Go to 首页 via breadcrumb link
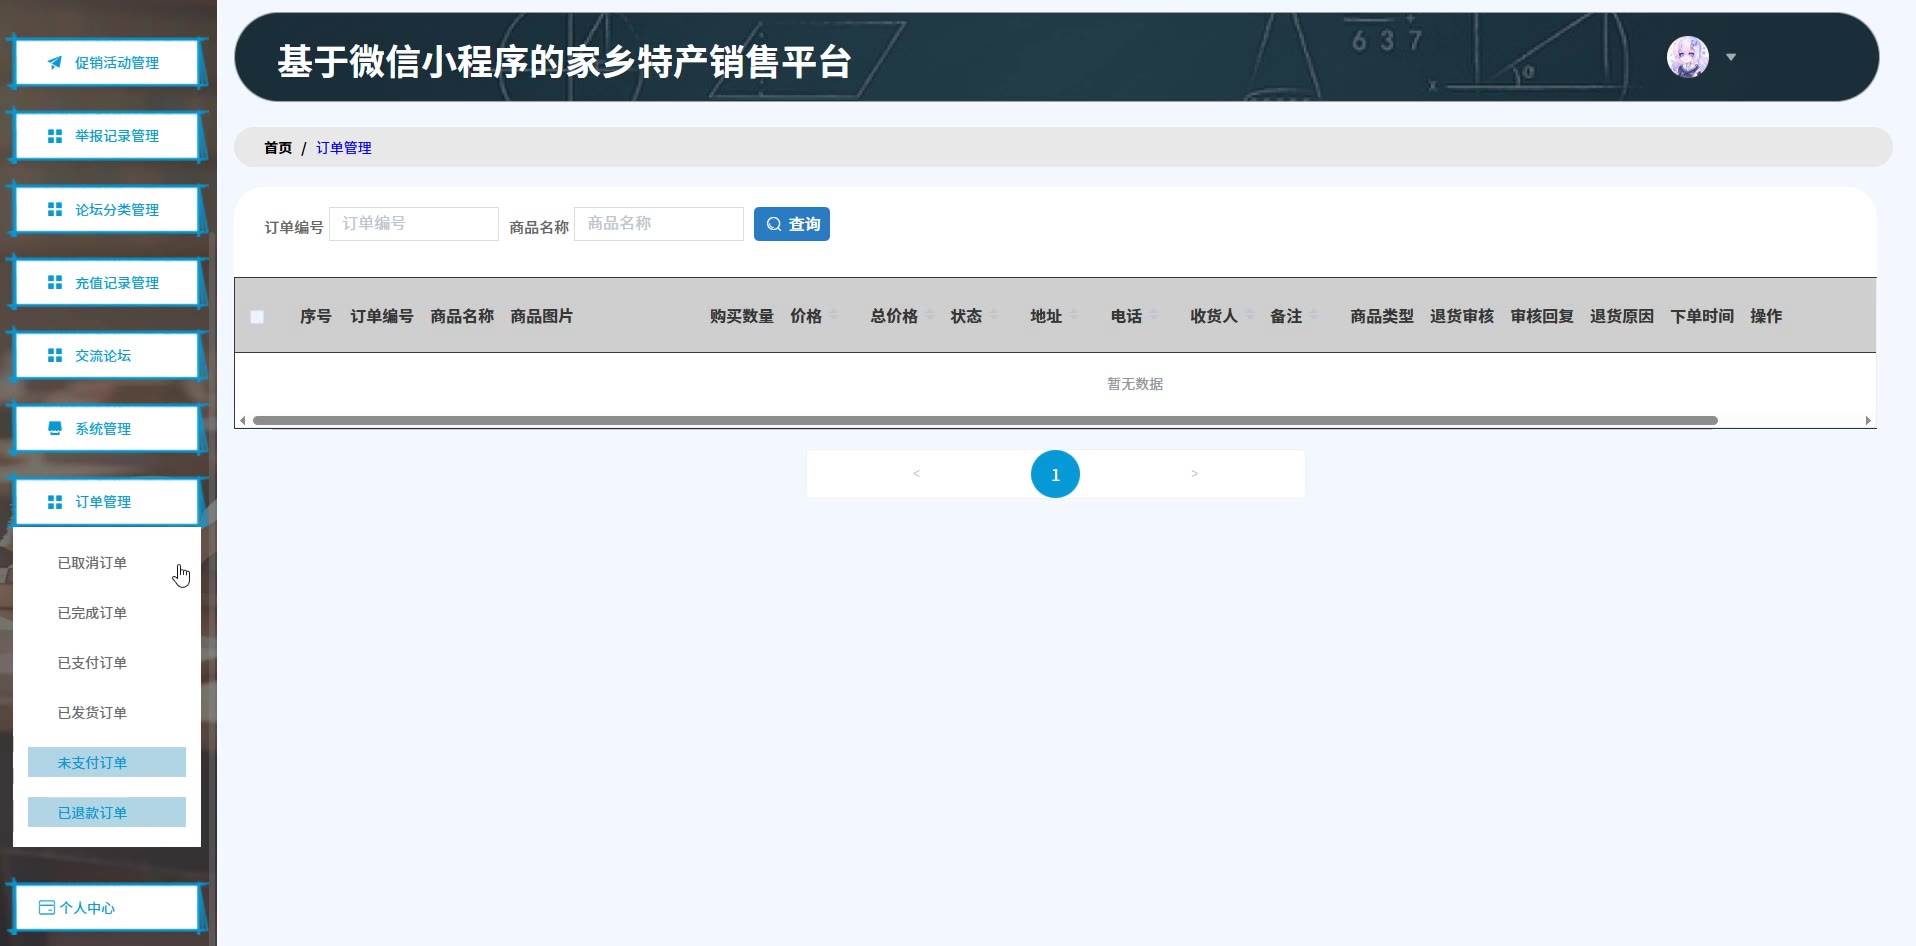The width and height of the screenshot is (1916, 946). coord(278,148)
